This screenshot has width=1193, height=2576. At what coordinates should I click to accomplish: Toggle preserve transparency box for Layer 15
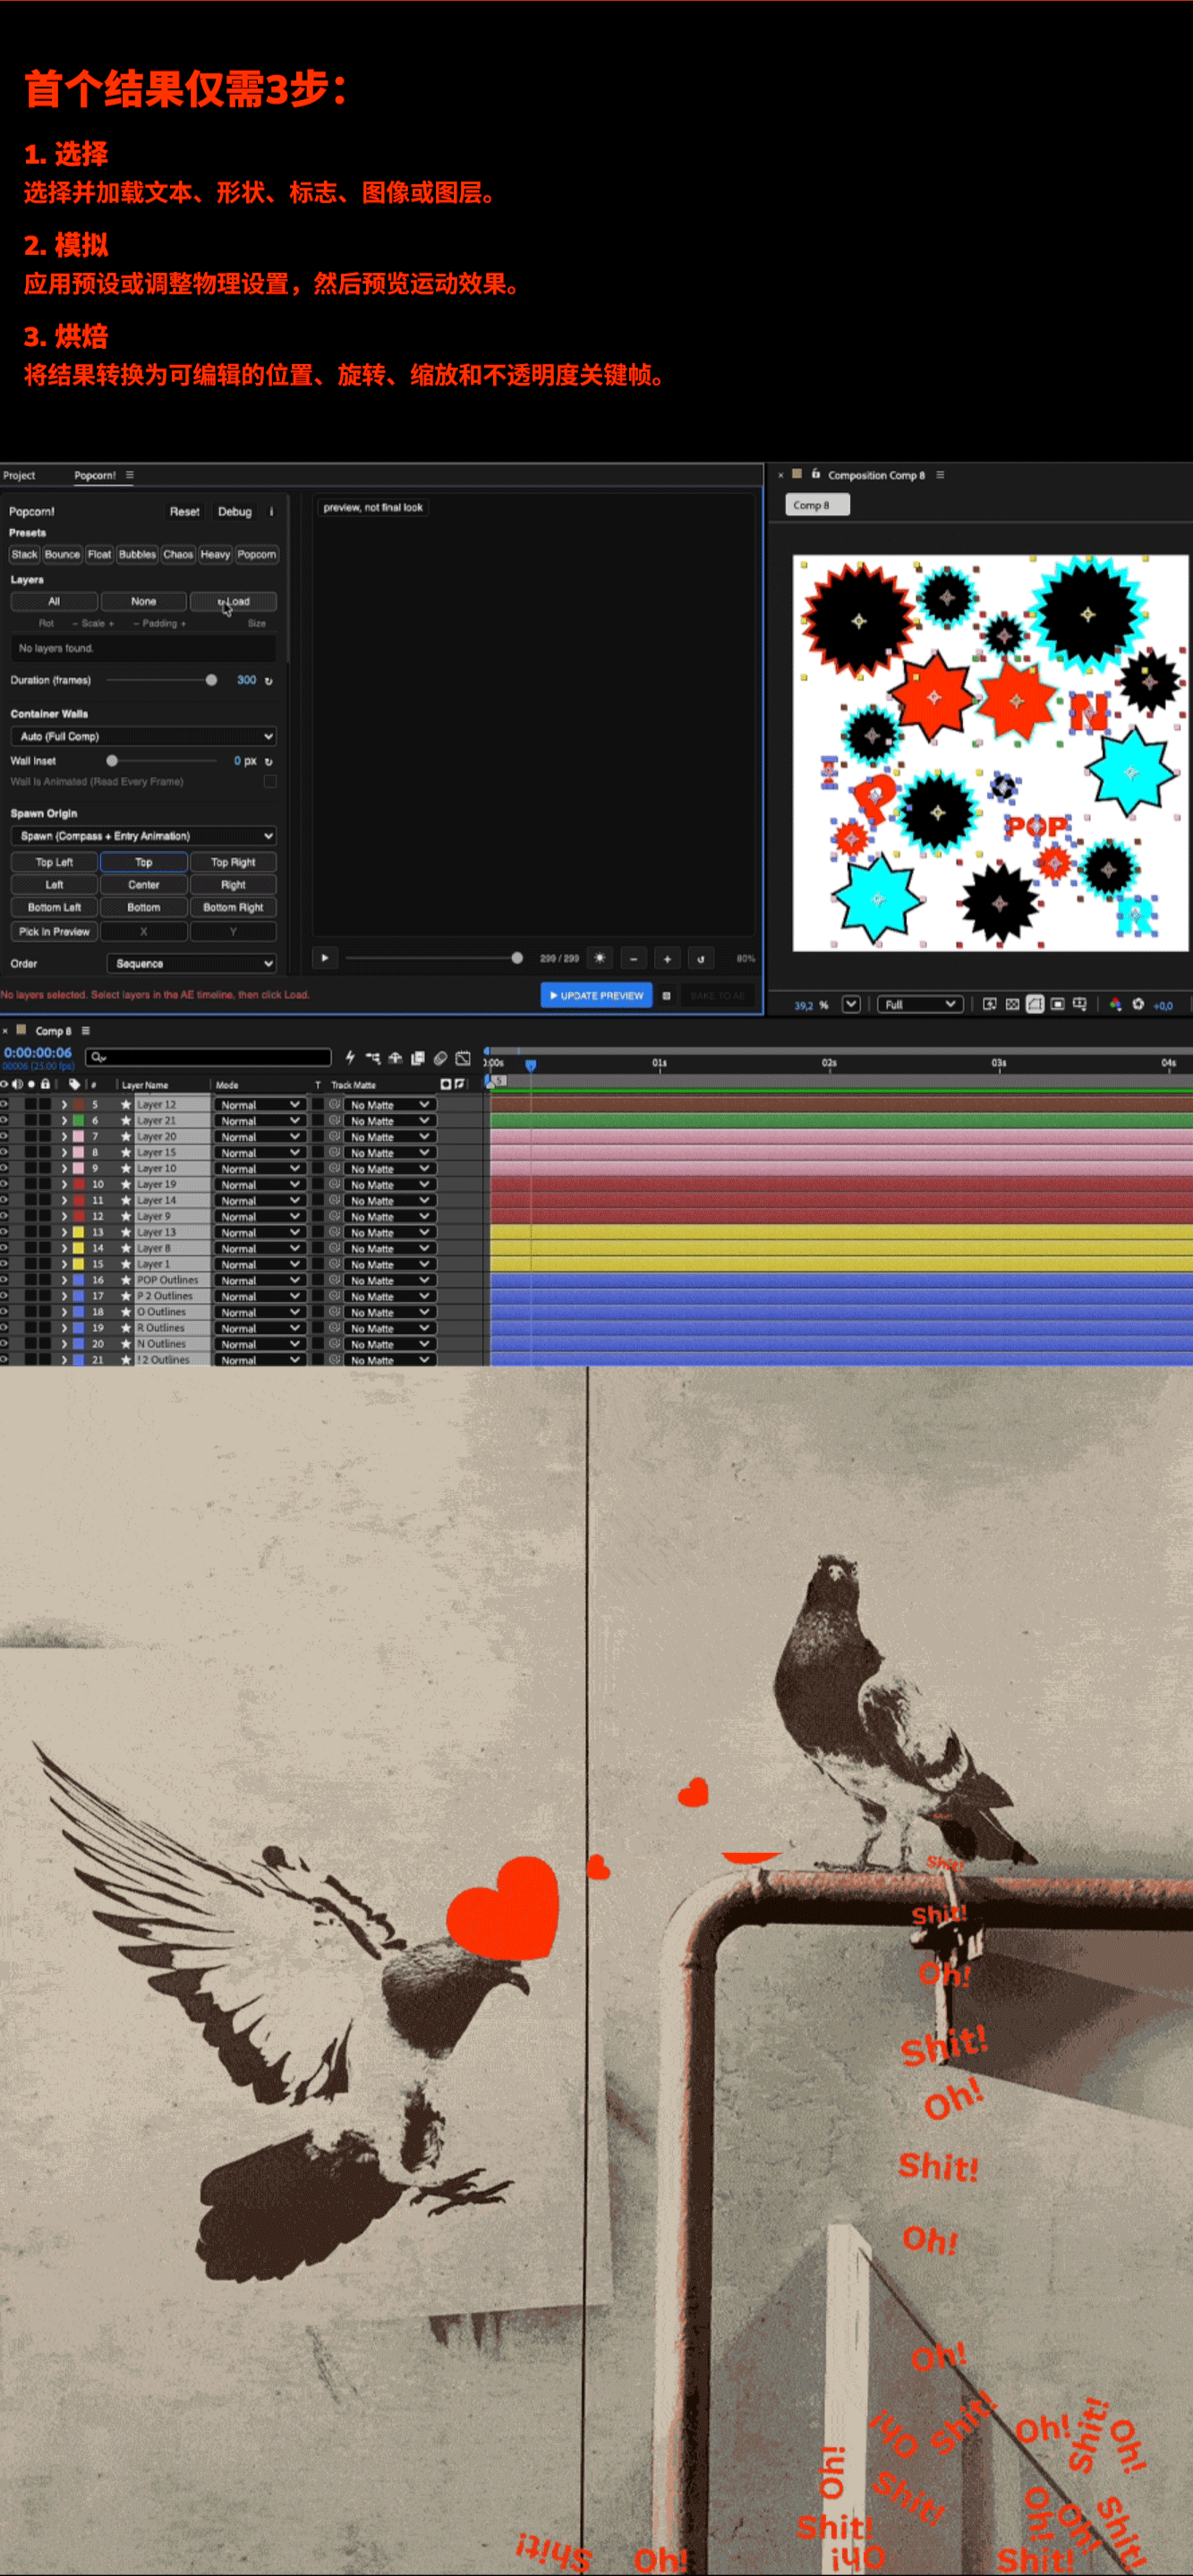point(318,1152)
